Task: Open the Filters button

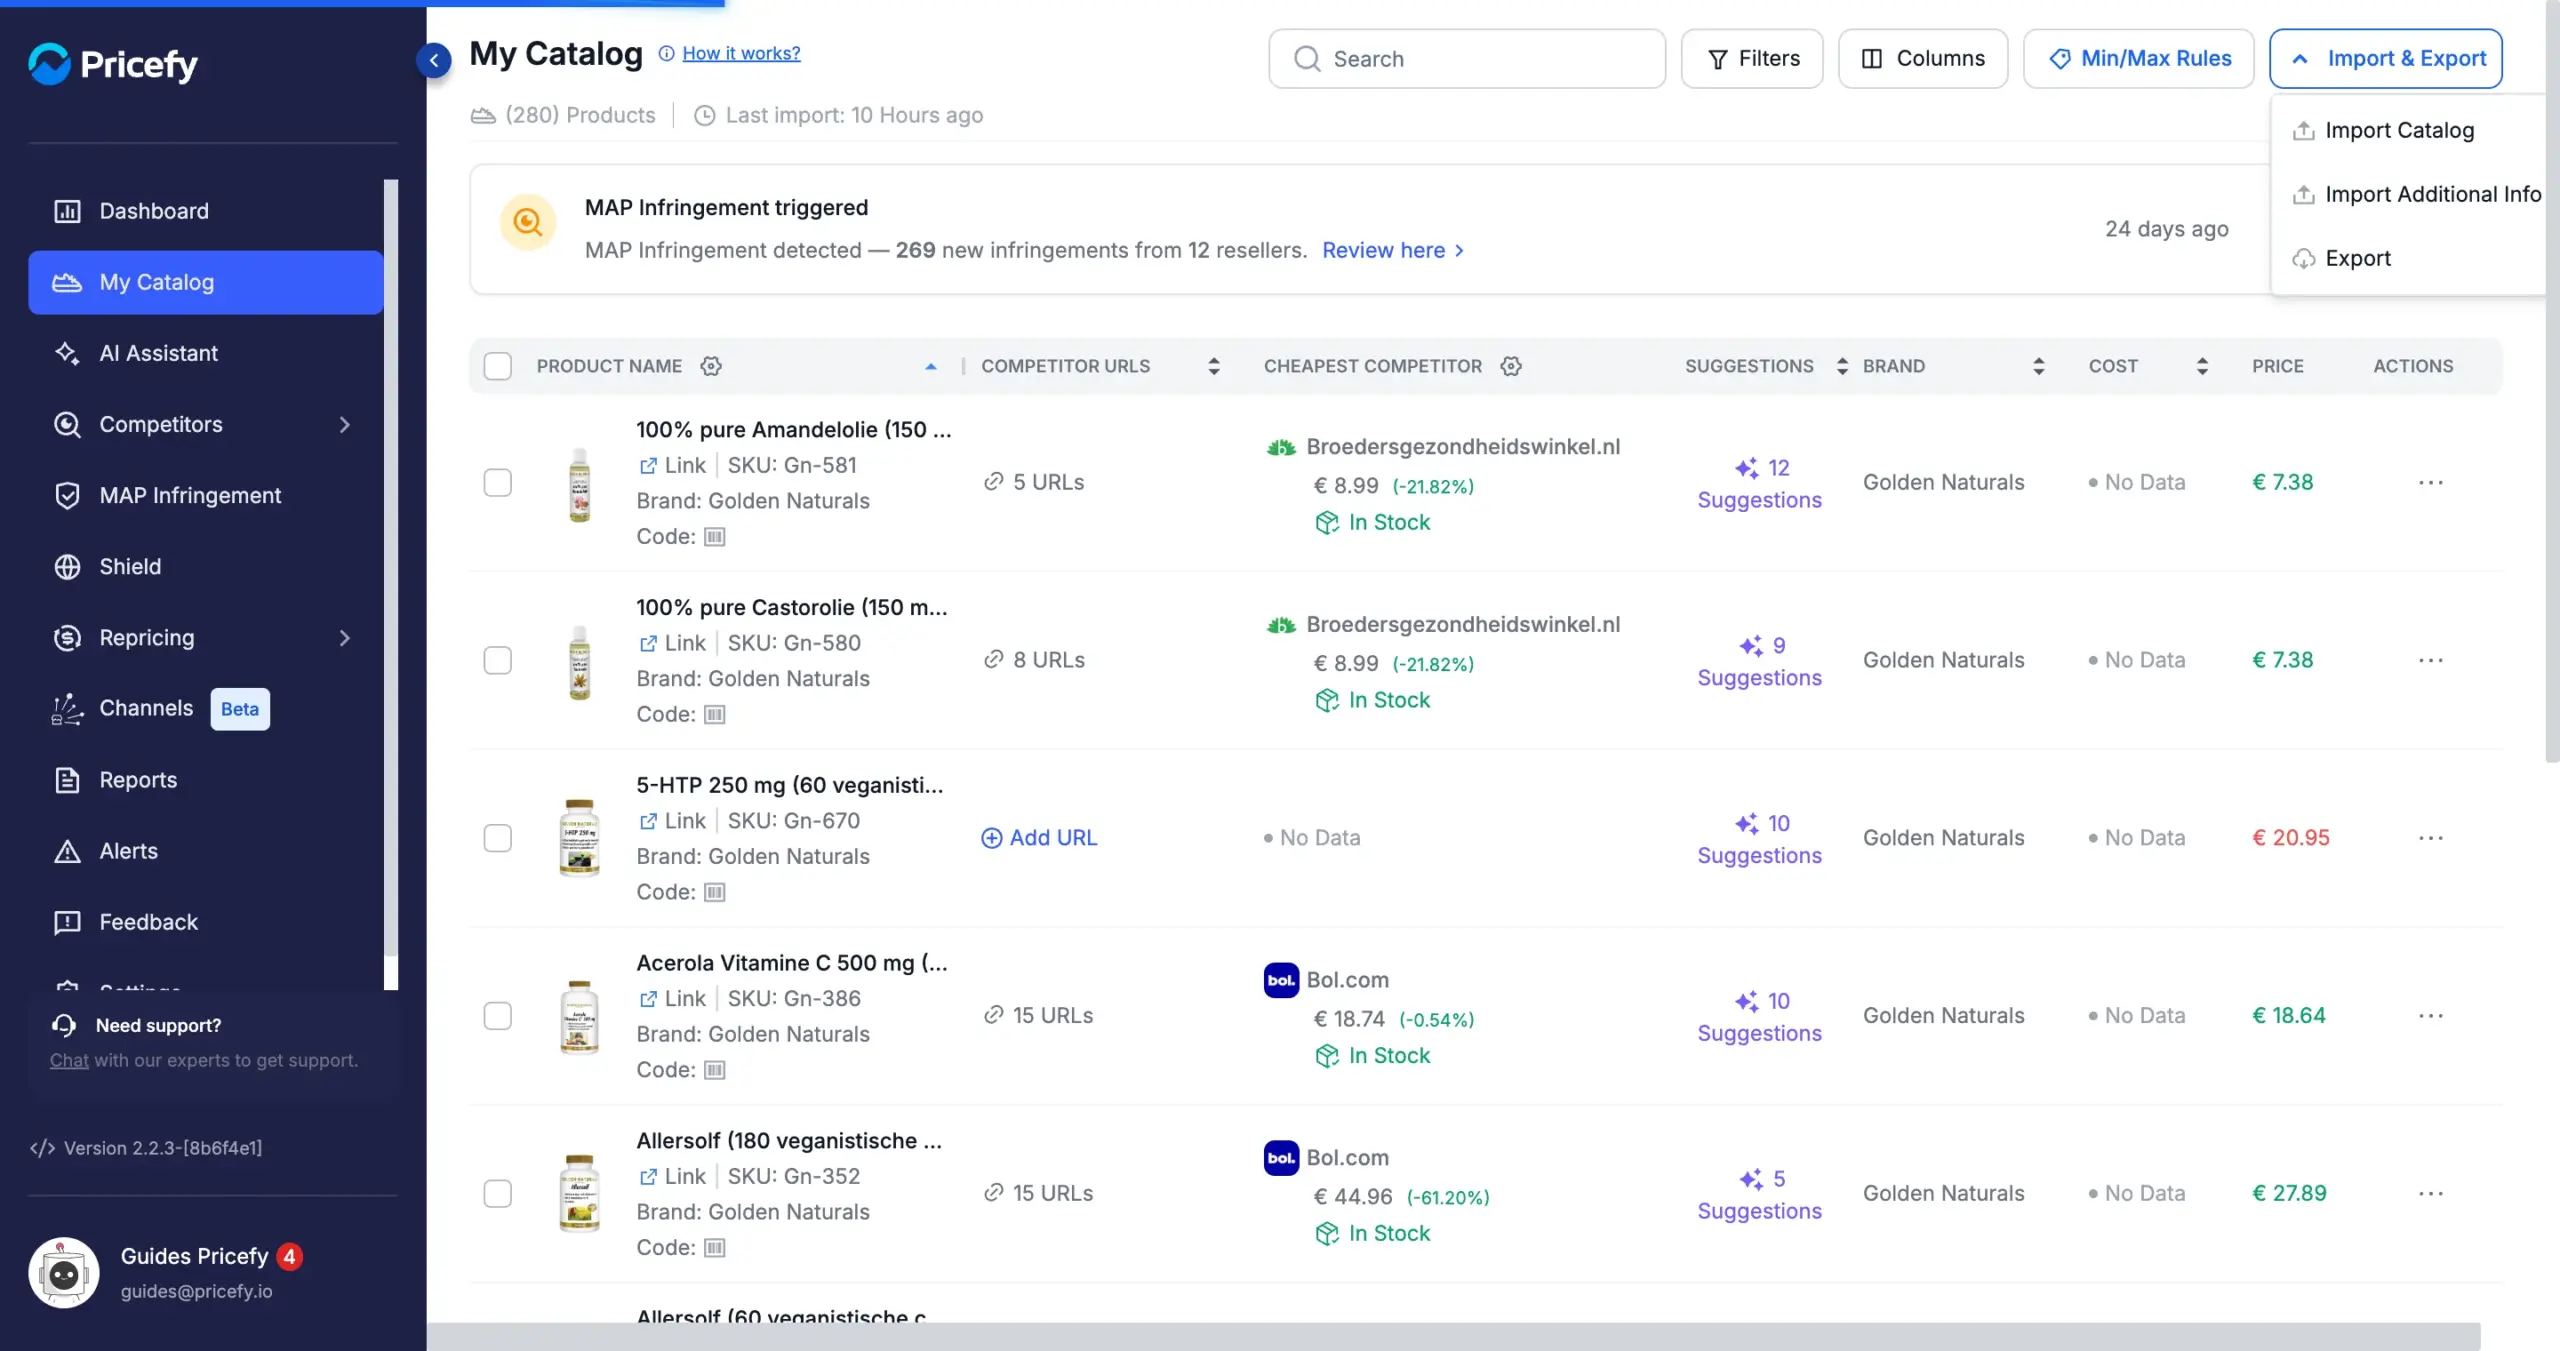Action: pos(1752,59)
